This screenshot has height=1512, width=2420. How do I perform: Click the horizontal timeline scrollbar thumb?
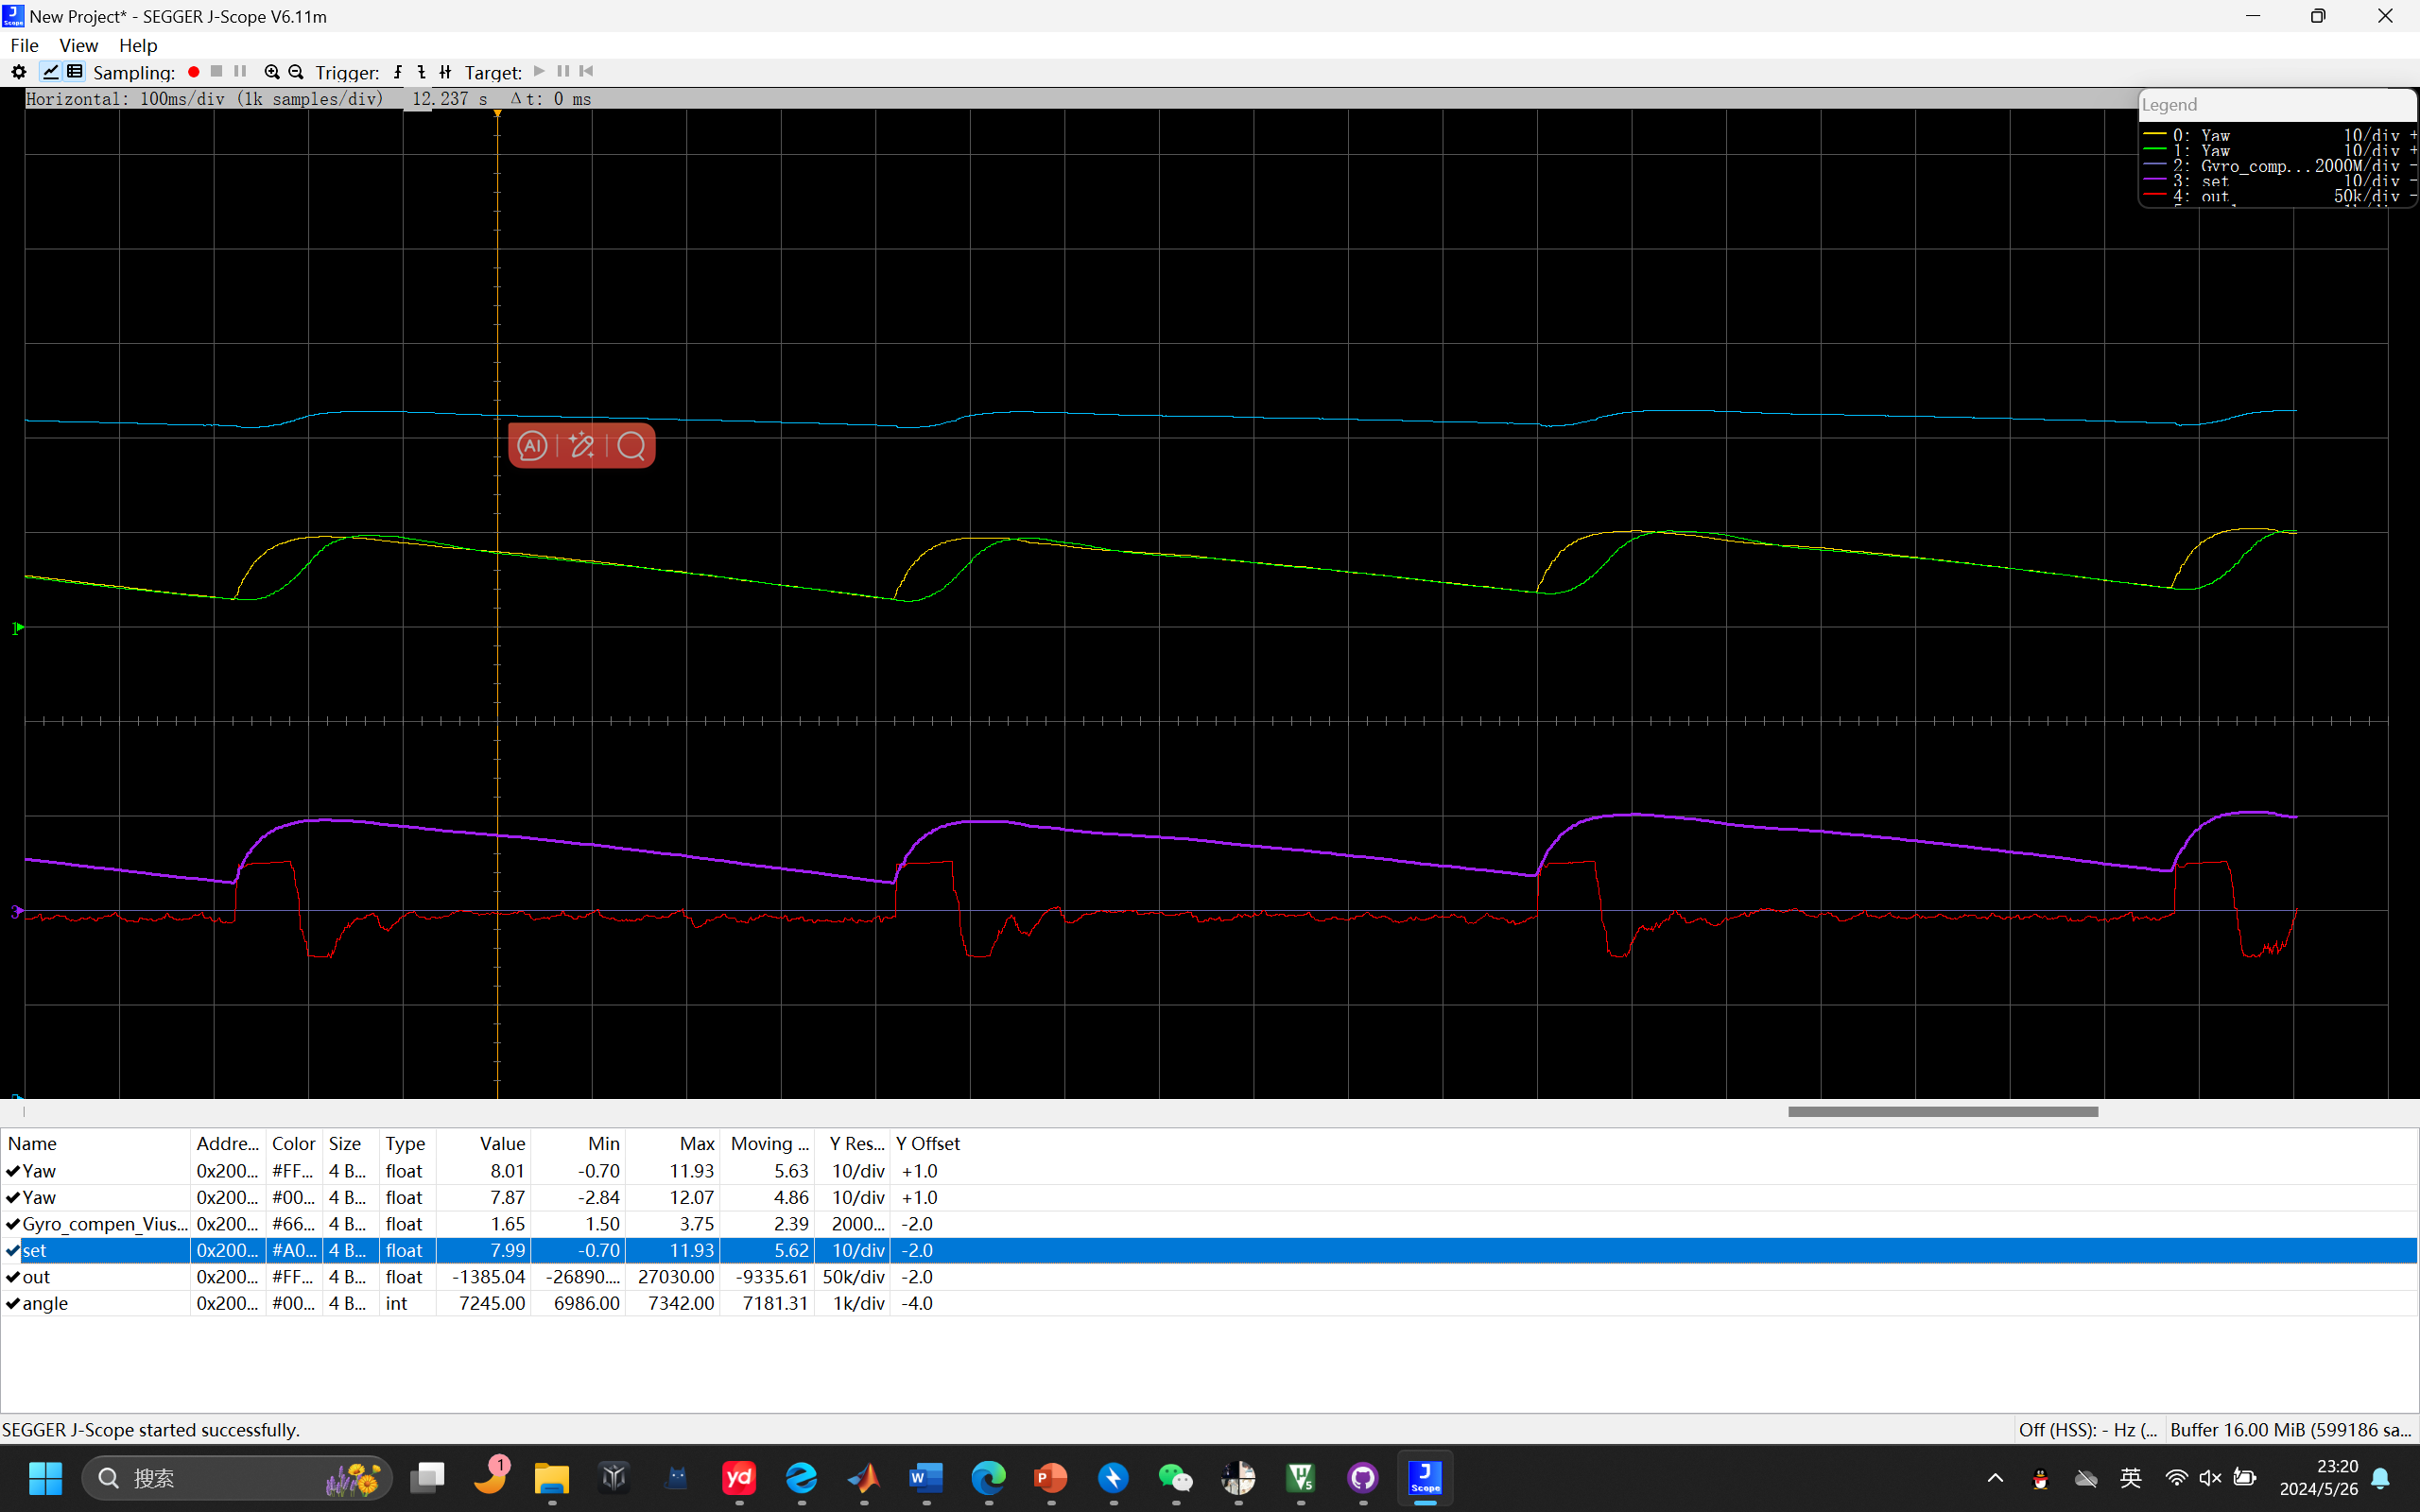1942,1112
